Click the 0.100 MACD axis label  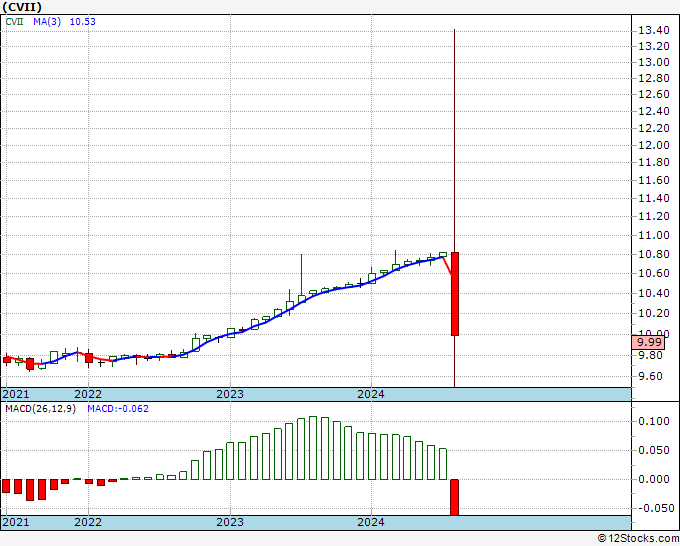pos(654,421)
